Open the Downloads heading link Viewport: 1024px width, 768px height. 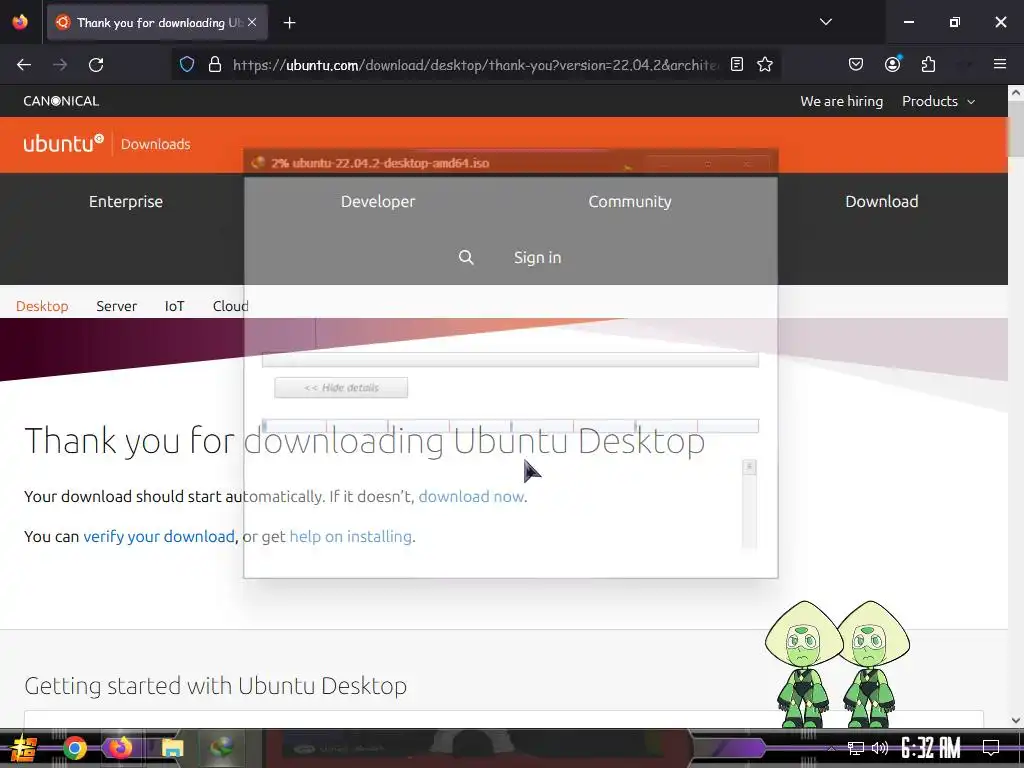pos(155,144)
